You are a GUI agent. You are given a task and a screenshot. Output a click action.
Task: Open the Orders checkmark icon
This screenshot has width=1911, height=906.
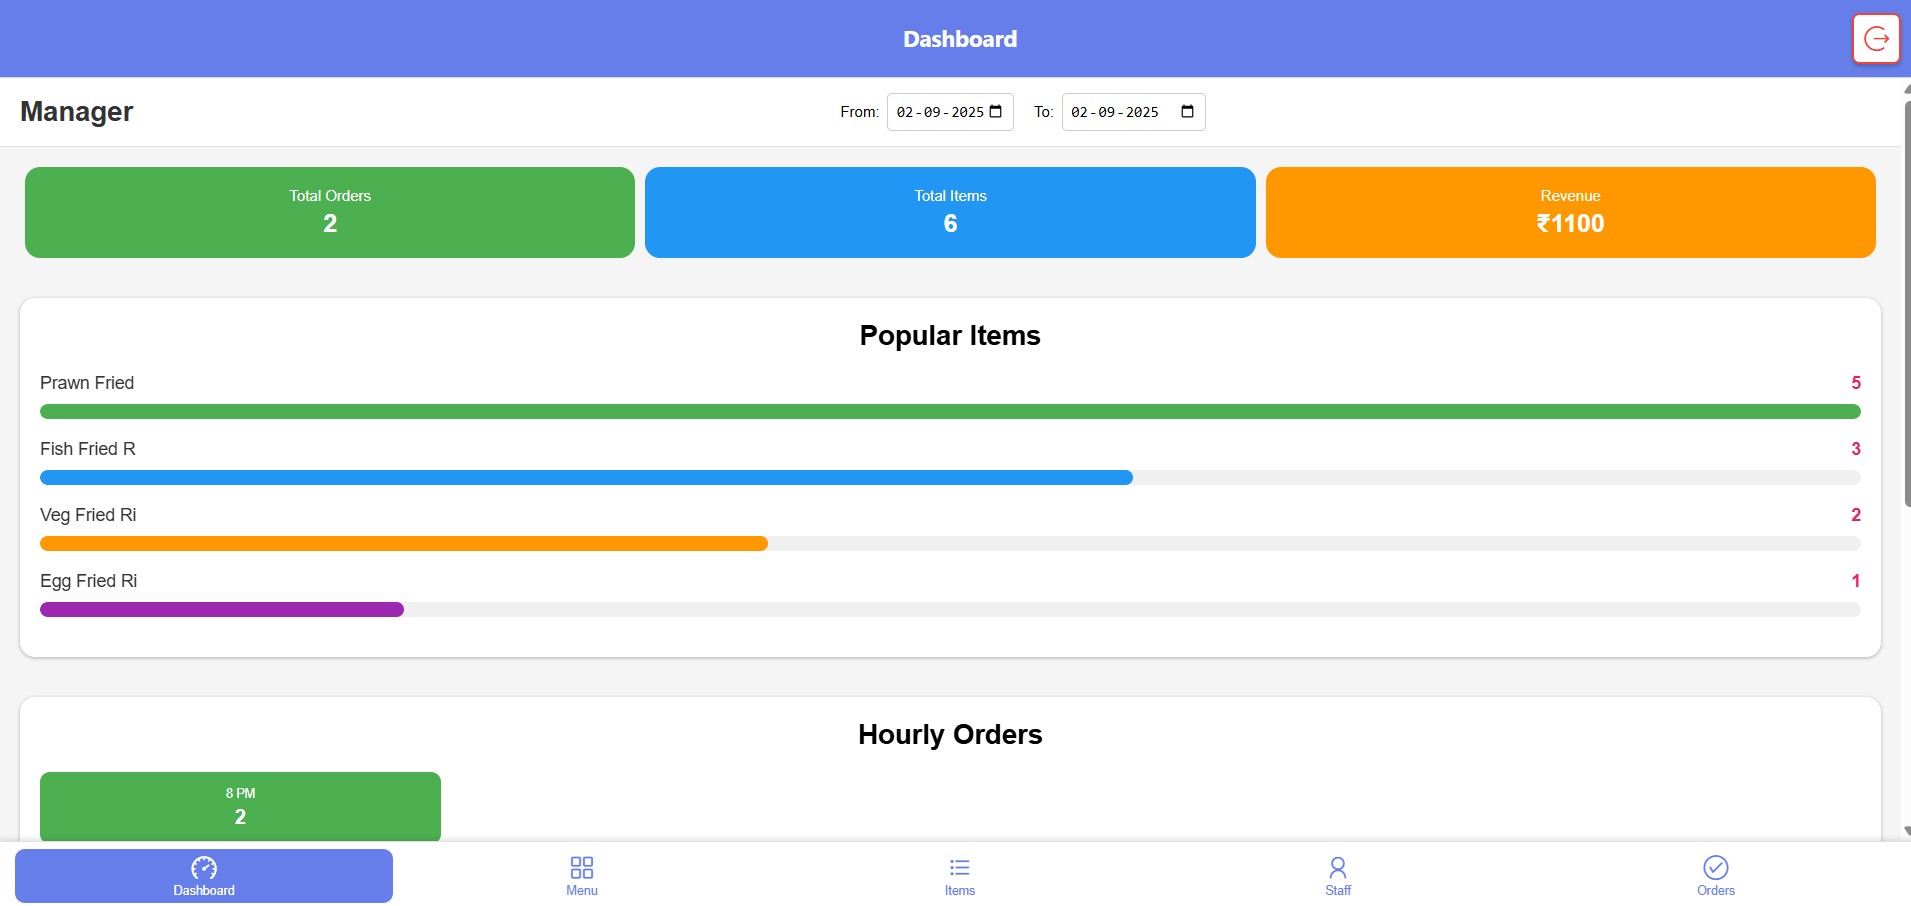click(x=1715, y=866)
